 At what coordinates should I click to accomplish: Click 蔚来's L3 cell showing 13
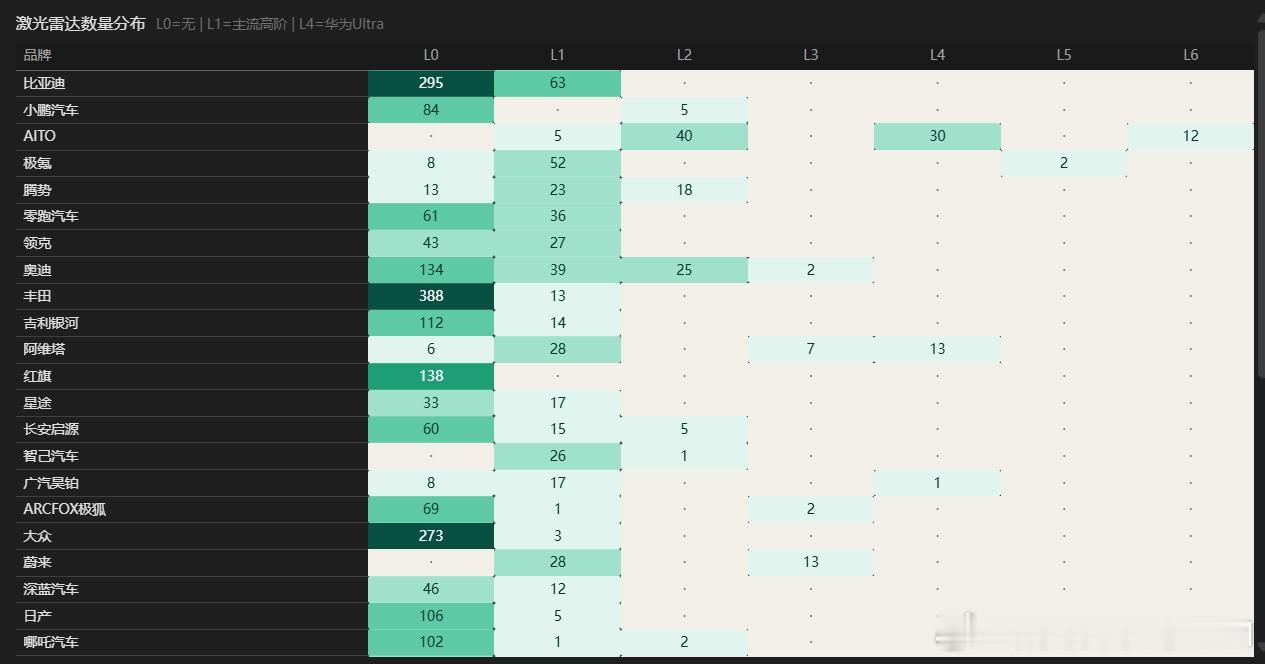click(x=810, y=562)
